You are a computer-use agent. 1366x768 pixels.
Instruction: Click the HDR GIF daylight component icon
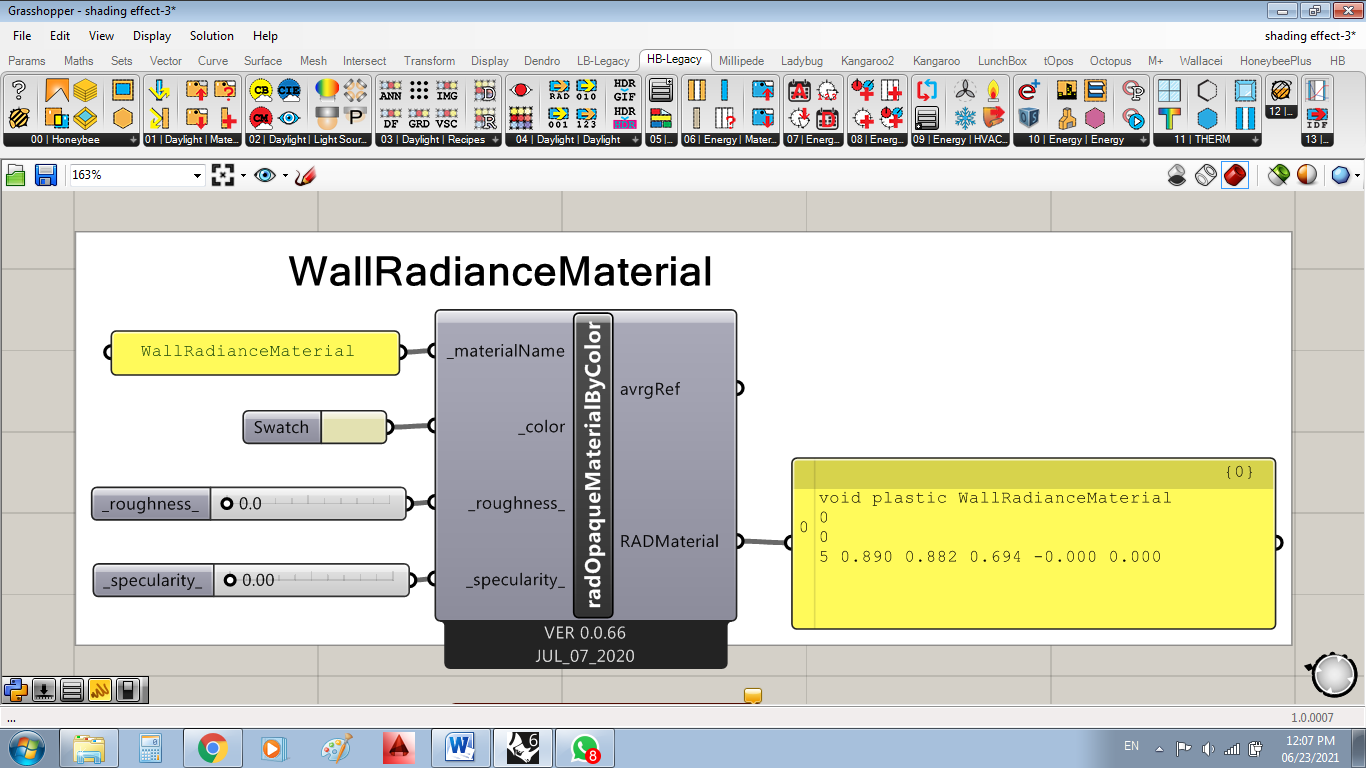pos(624,90)
